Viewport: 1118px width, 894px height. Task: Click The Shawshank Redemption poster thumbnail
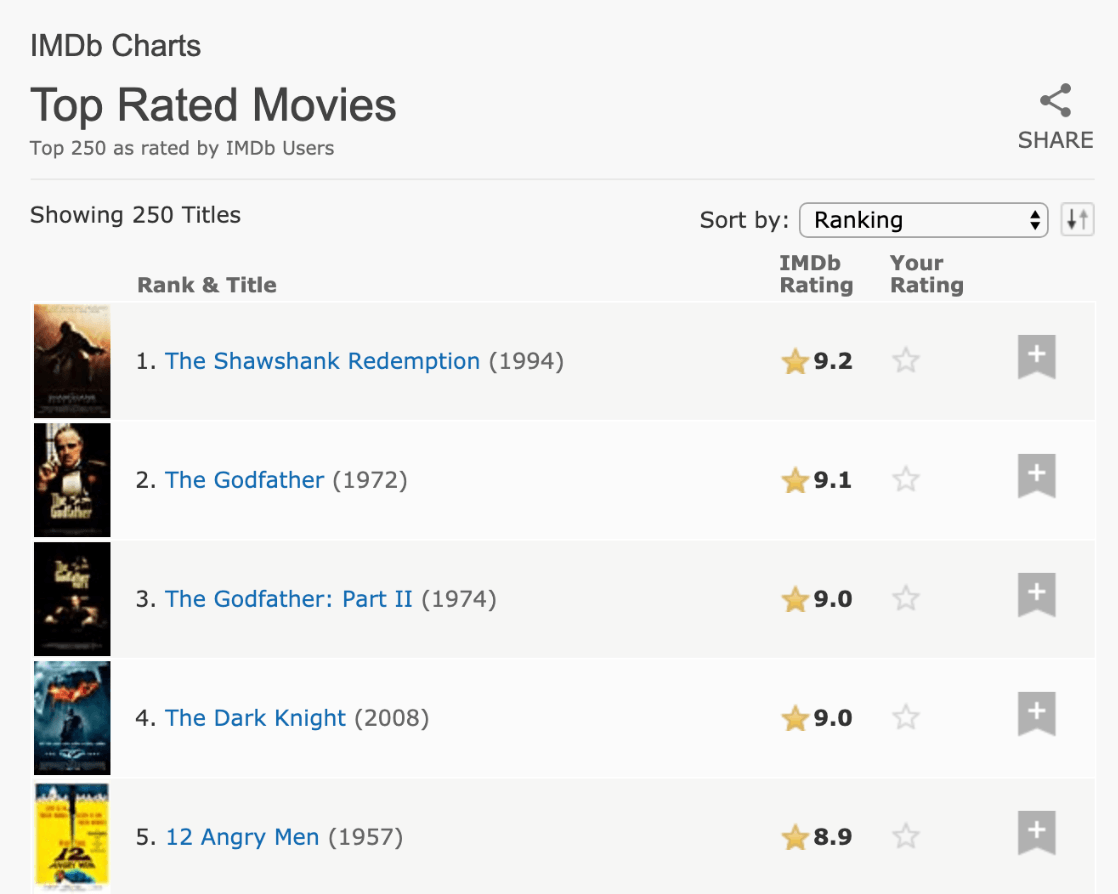click(72, 361)
